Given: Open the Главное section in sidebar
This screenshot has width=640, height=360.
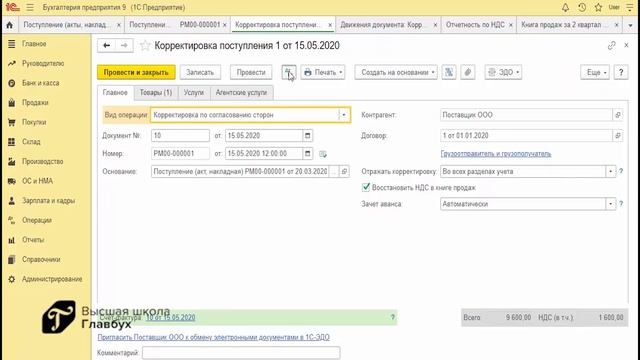Looking at the screenshot, I should click(34, 44).
